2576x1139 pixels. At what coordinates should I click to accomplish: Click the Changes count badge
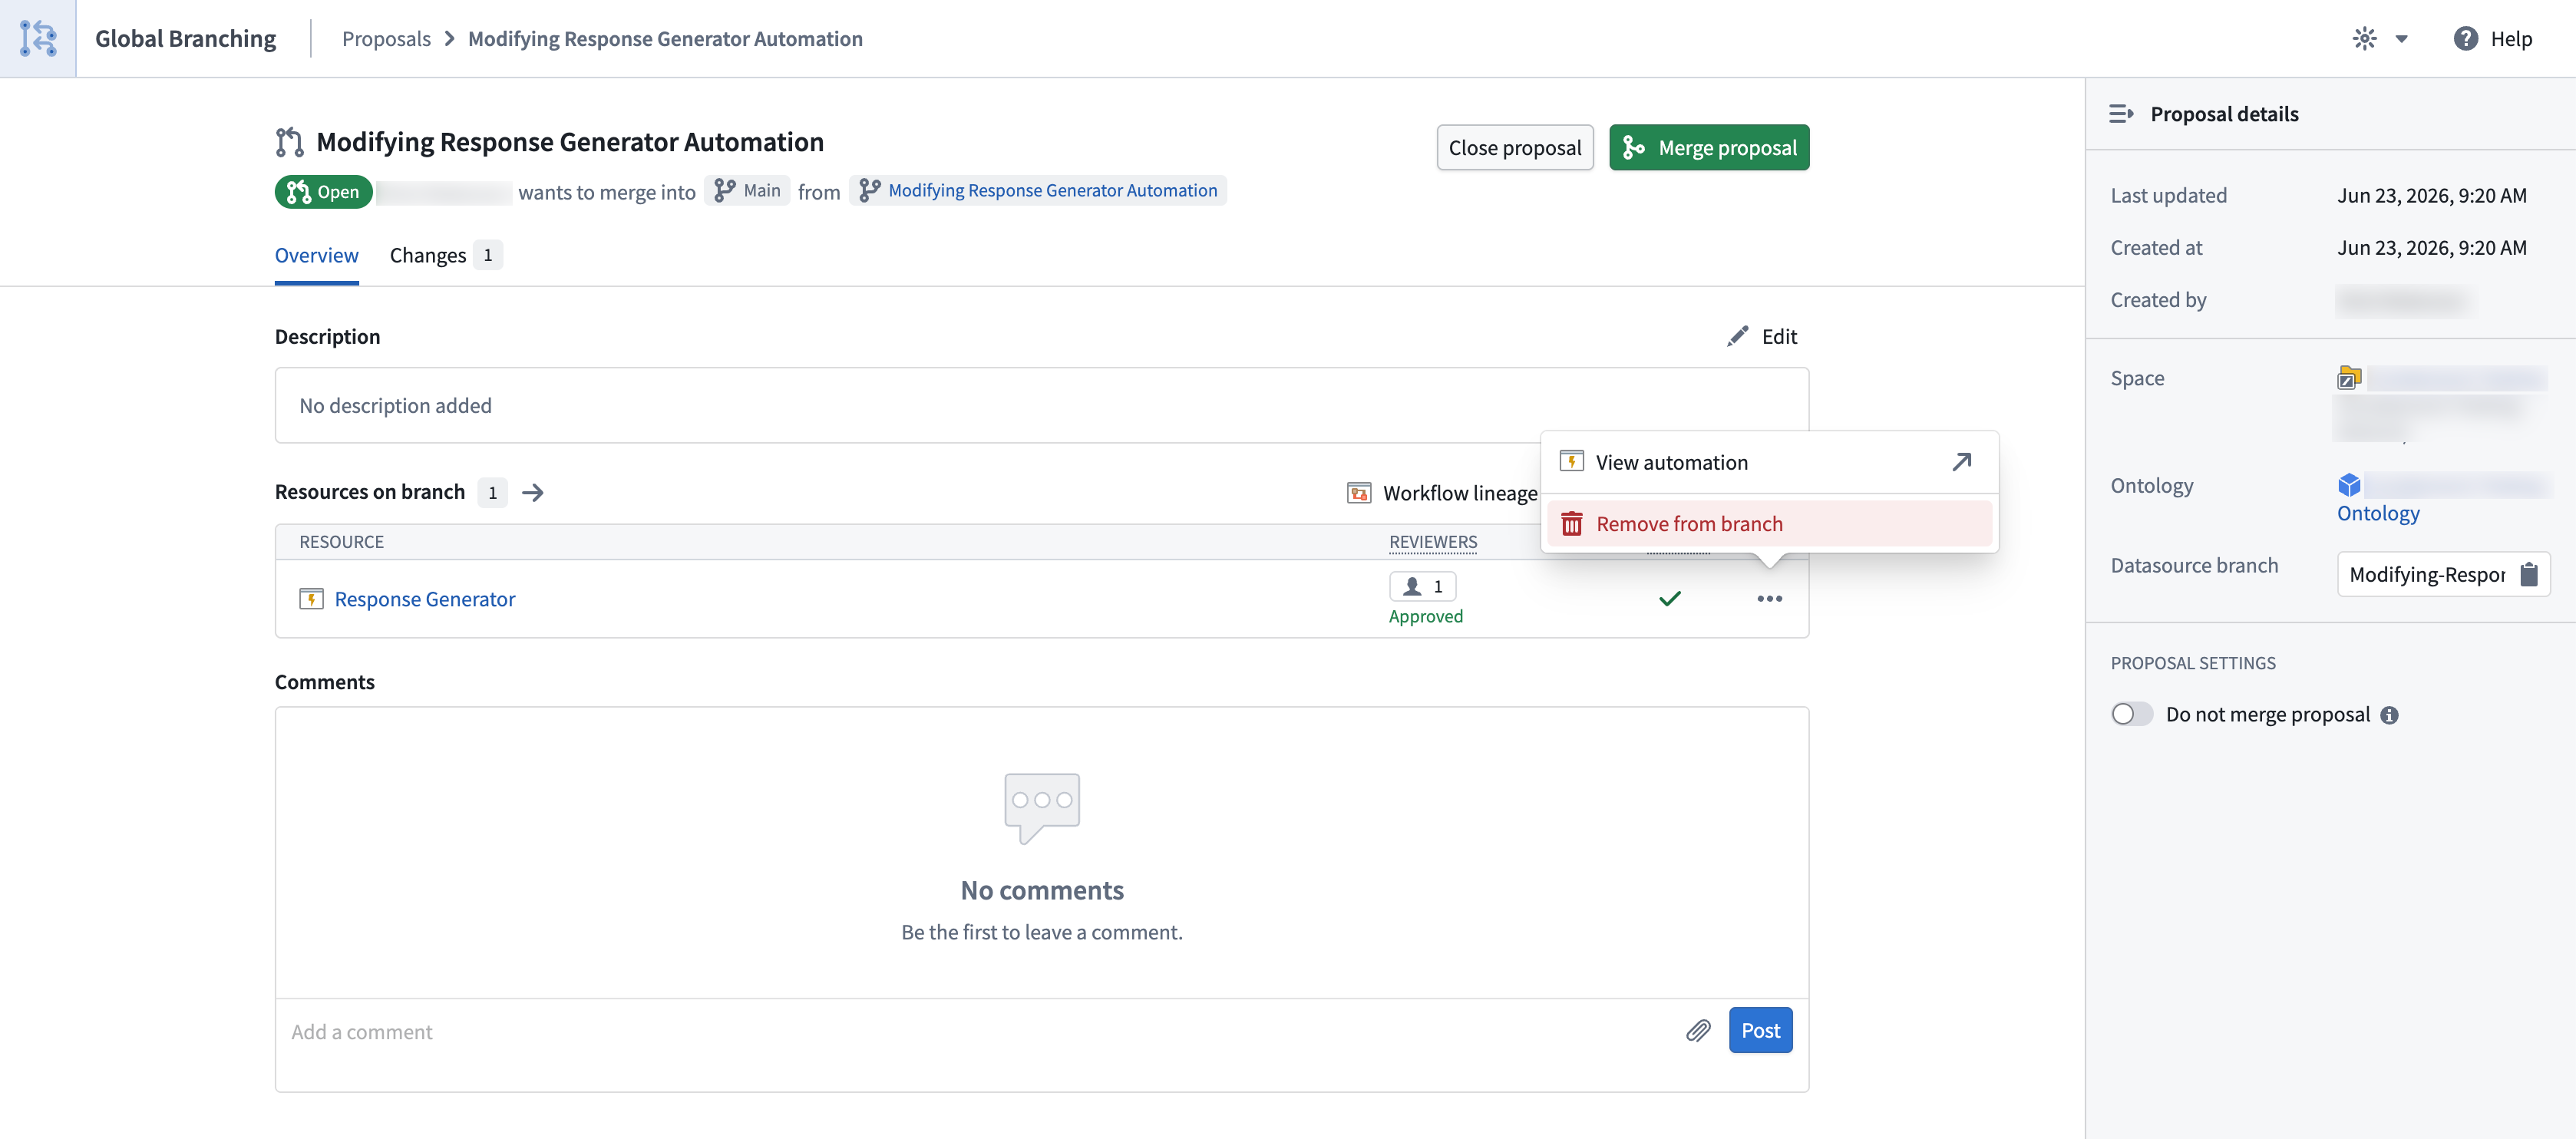487,255
